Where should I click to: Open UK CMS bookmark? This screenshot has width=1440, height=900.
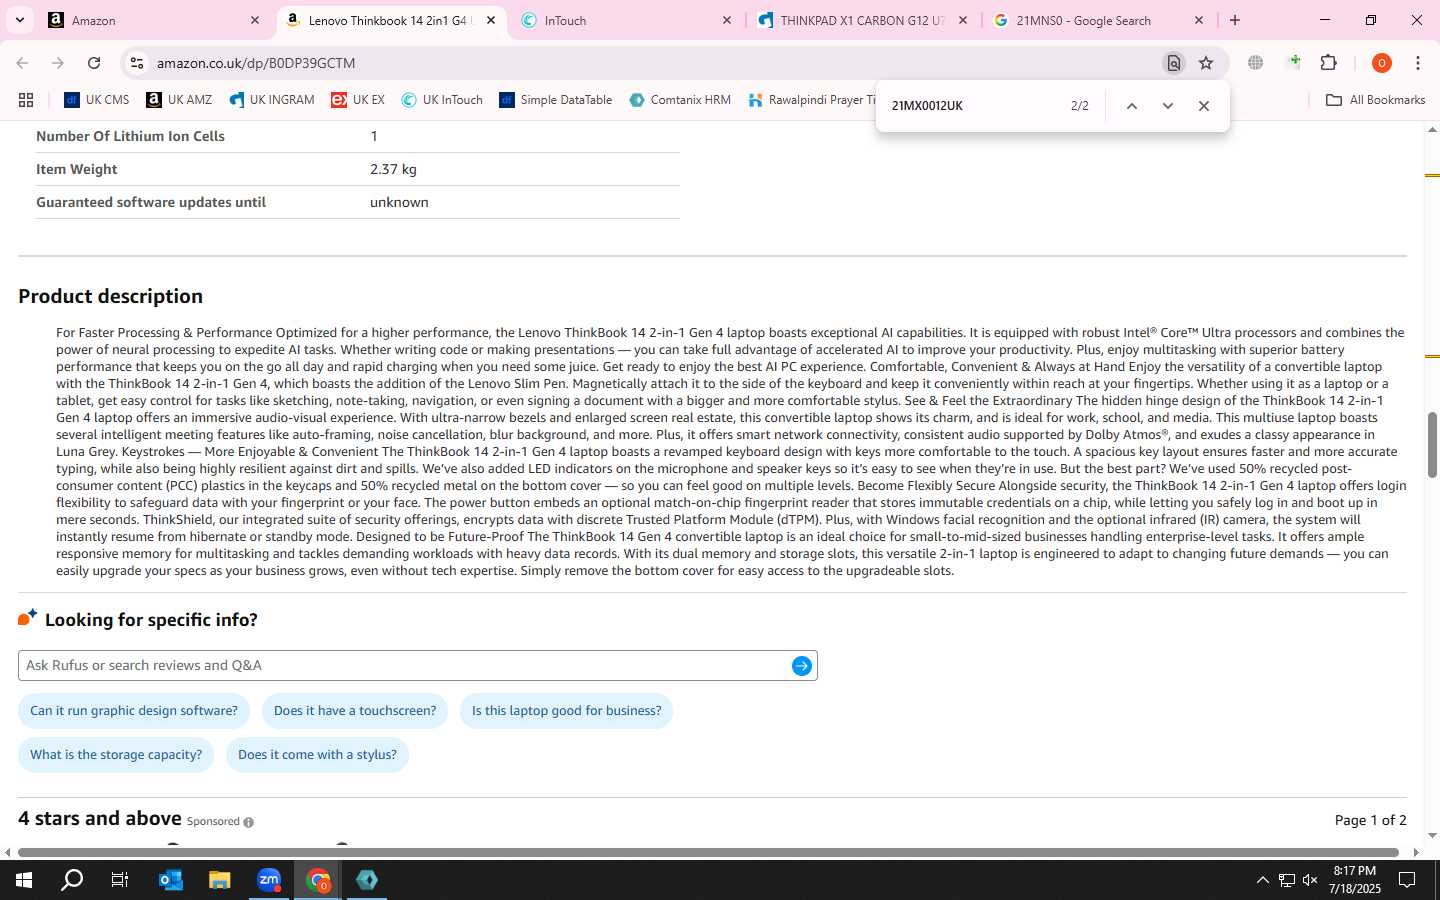point(97,100)
